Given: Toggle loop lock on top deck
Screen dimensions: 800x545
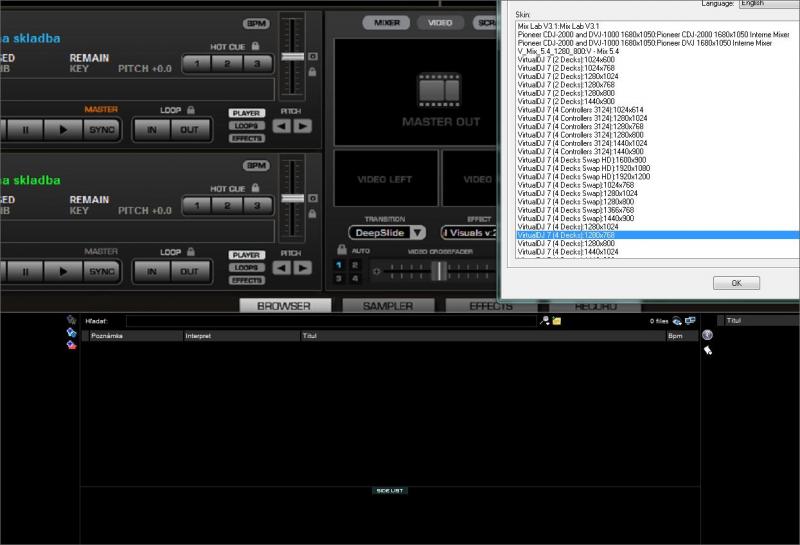Looking at the screenshot, I should tap(191, 109).
